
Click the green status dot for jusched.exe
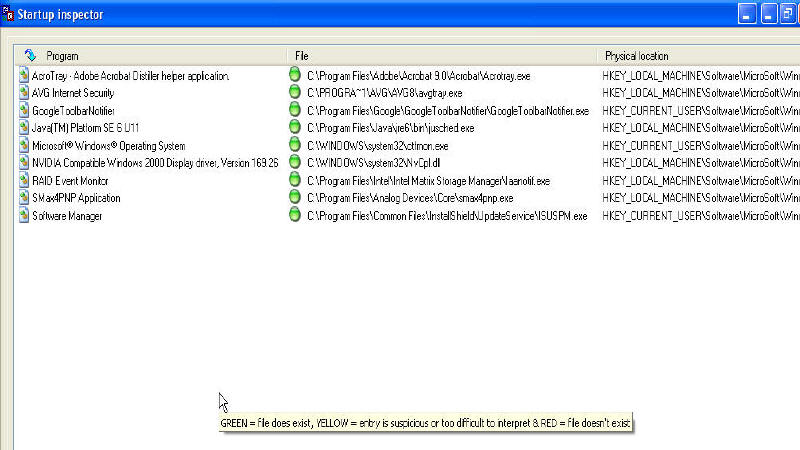click(x=294, y=128)
